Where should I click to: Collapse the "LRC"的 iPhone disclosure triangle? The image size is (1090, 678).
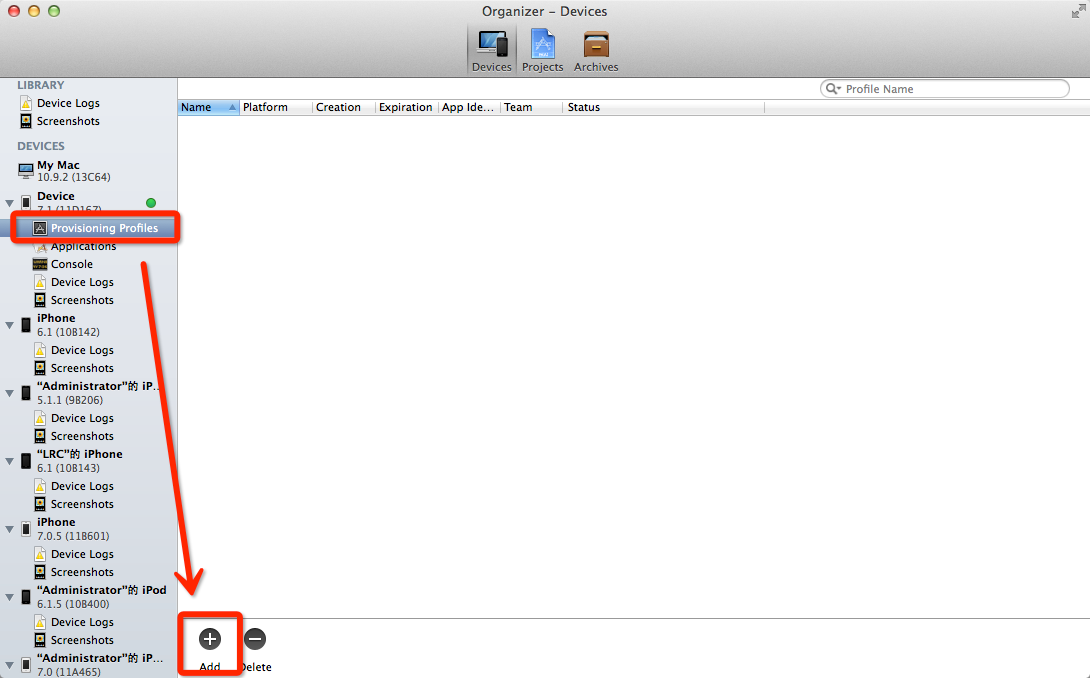point(10,461)
